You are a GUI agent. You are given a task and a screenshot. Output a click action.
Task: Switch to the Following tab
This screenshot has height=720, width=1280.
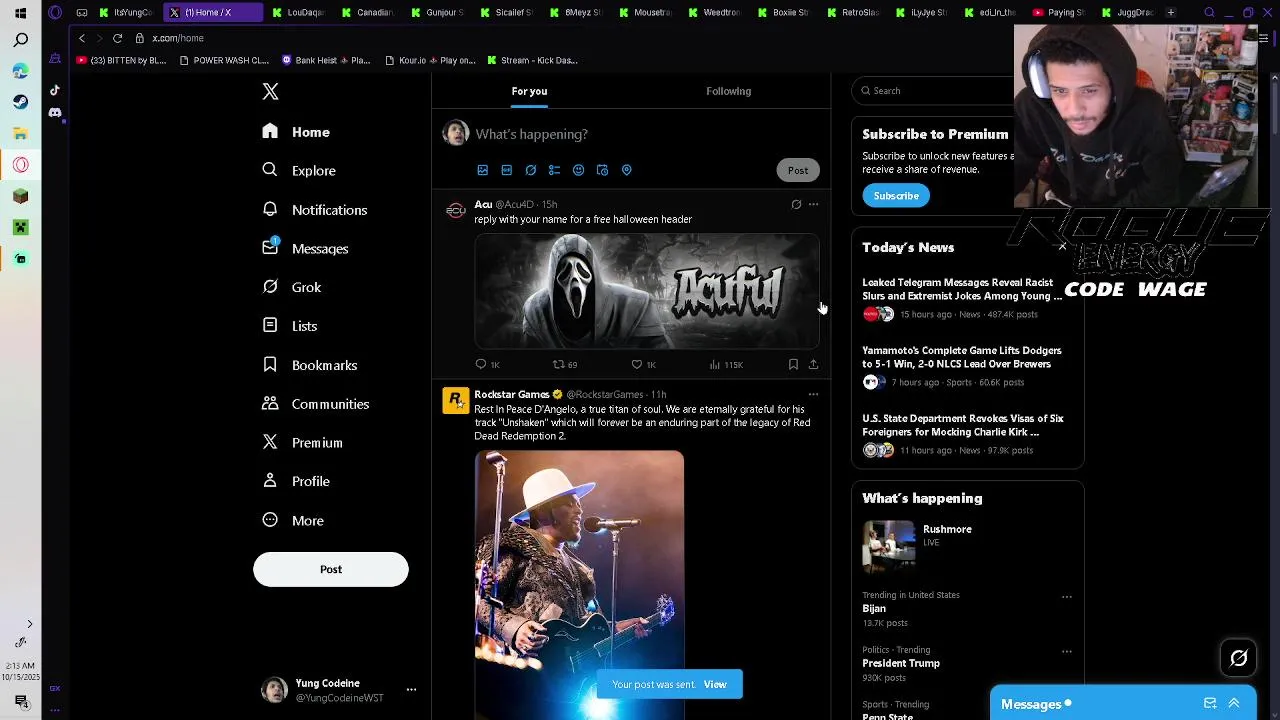pyautogui.click(x=729, y=91)
